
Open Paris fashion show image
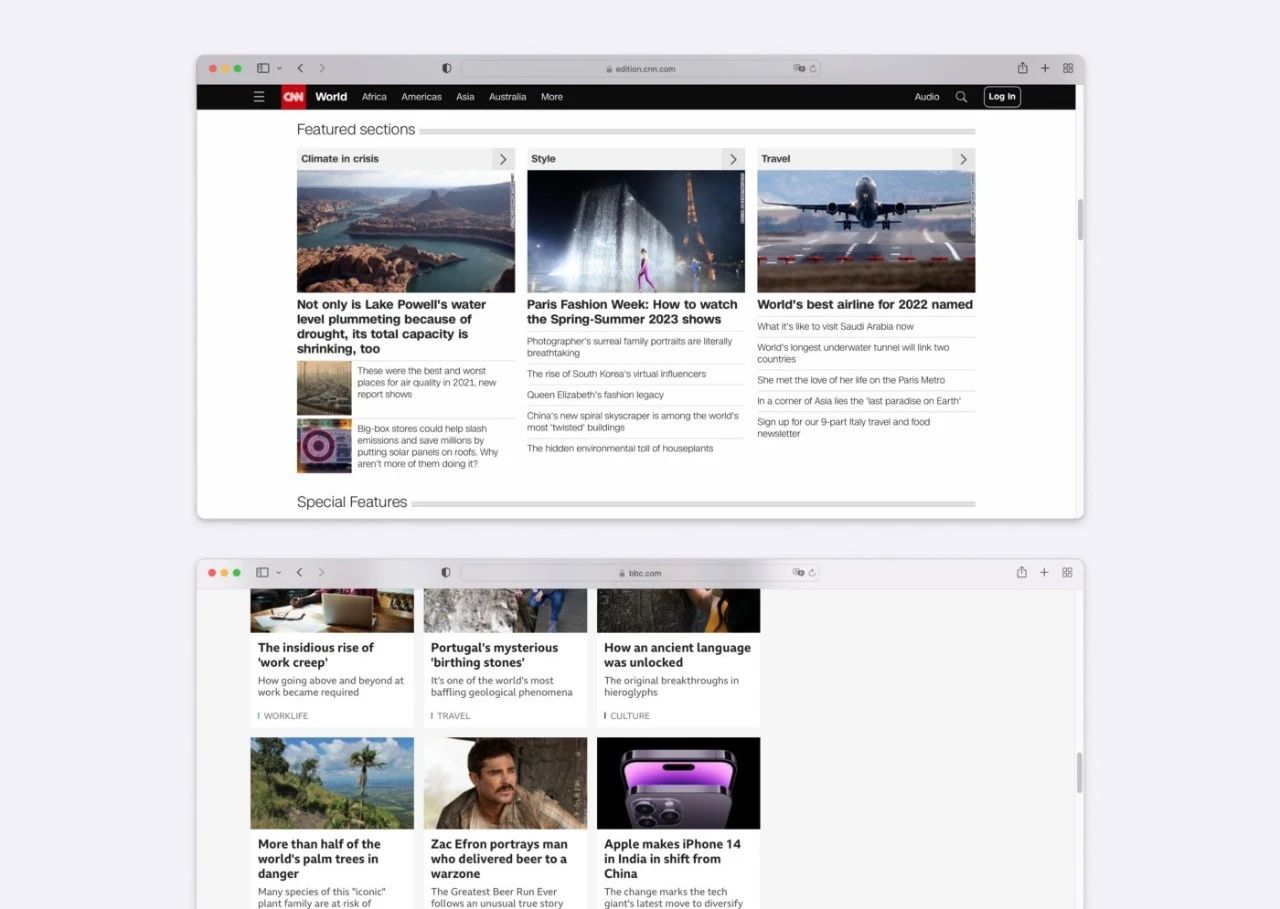(636, 231)
